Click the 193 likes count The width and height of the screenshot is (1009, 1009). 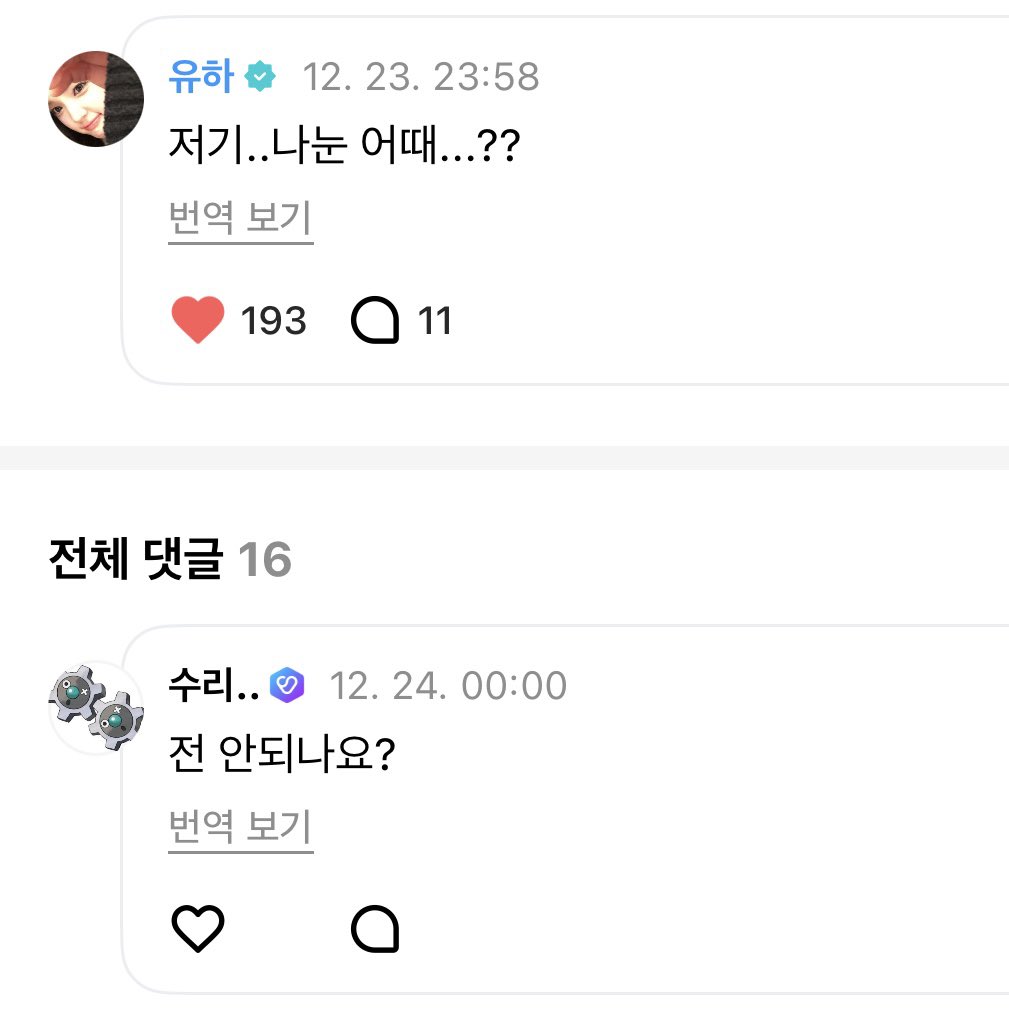(273, 322)
